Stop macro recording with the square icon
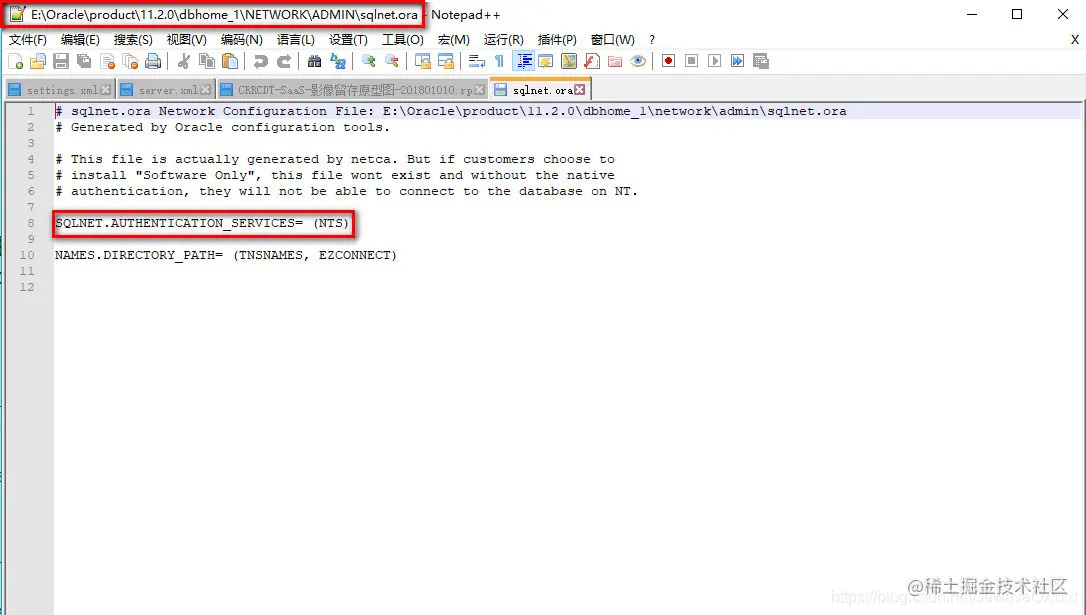This screenshot has width=1086, height=615. pos(691,62)
